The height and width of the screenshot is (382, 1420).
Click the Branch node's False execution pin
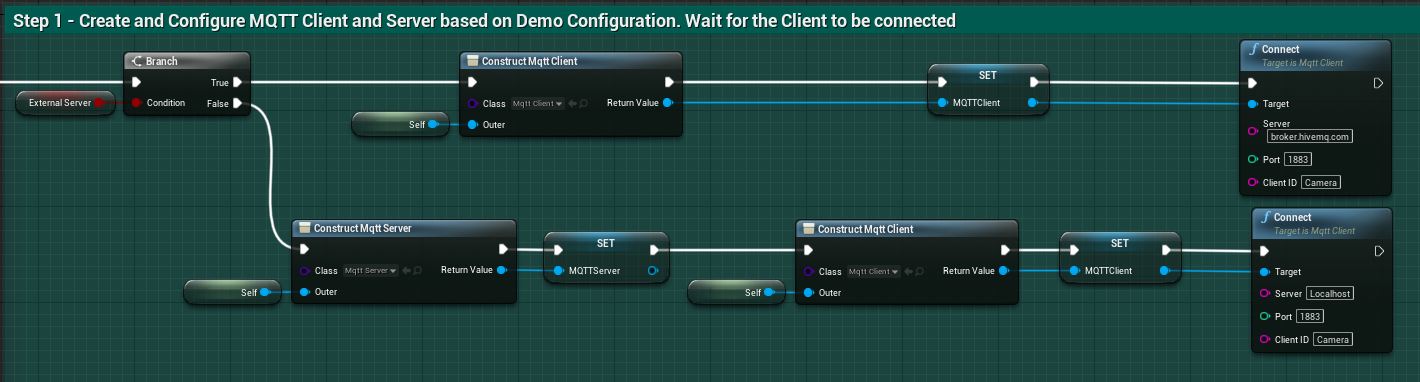click(237, 103)
